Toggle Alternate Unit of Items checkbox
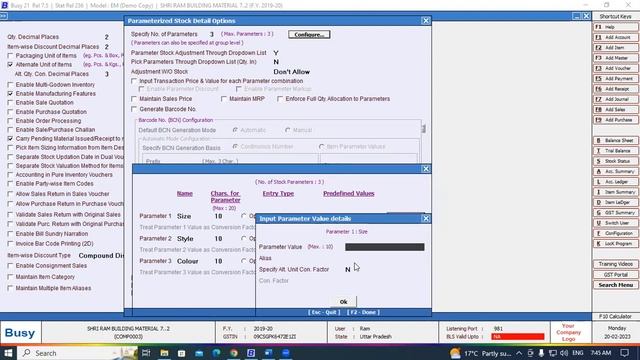 coord(10,64)
